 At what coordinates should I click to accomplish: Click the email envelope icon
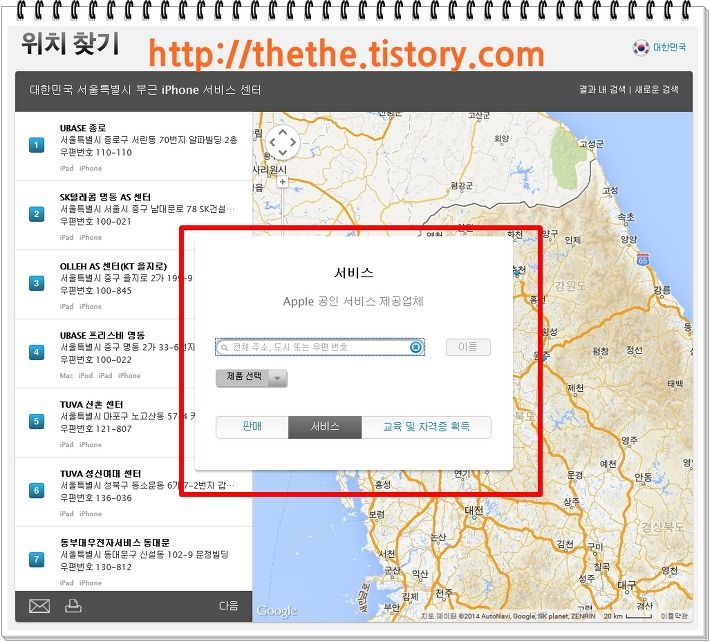click(39, 606)
